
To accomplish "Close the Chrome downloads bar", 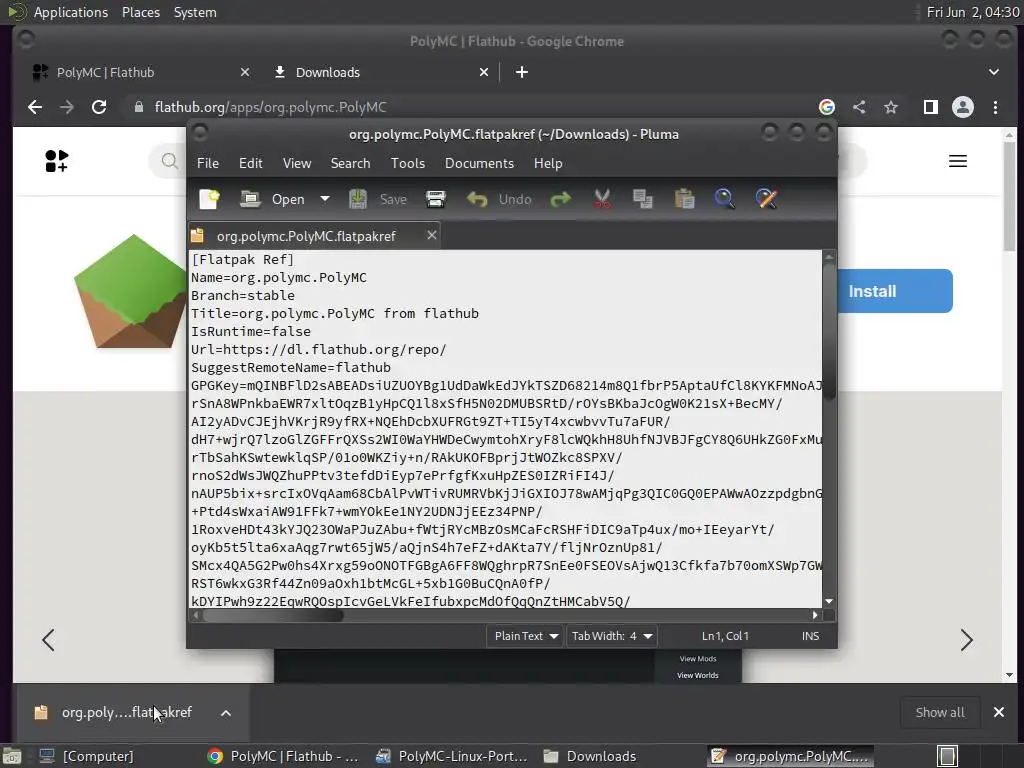I will tap(999, 712).
